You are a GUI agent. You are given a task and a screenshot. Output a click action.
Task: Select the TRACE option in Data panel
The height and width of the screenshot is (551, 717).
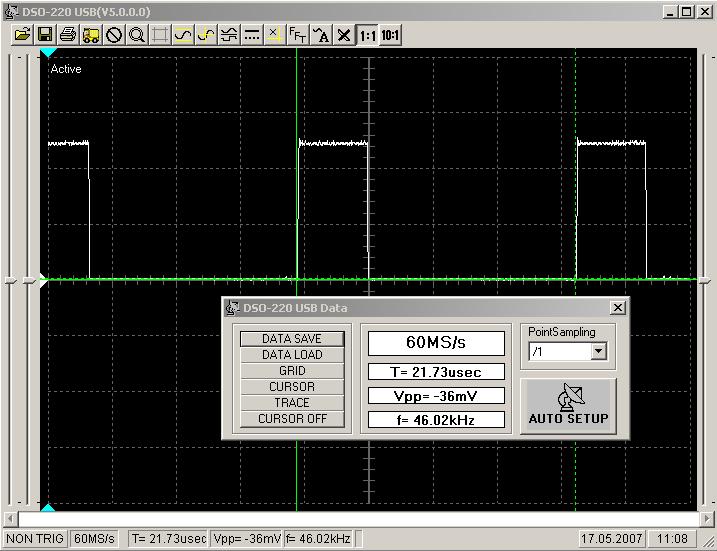(292, 403)
